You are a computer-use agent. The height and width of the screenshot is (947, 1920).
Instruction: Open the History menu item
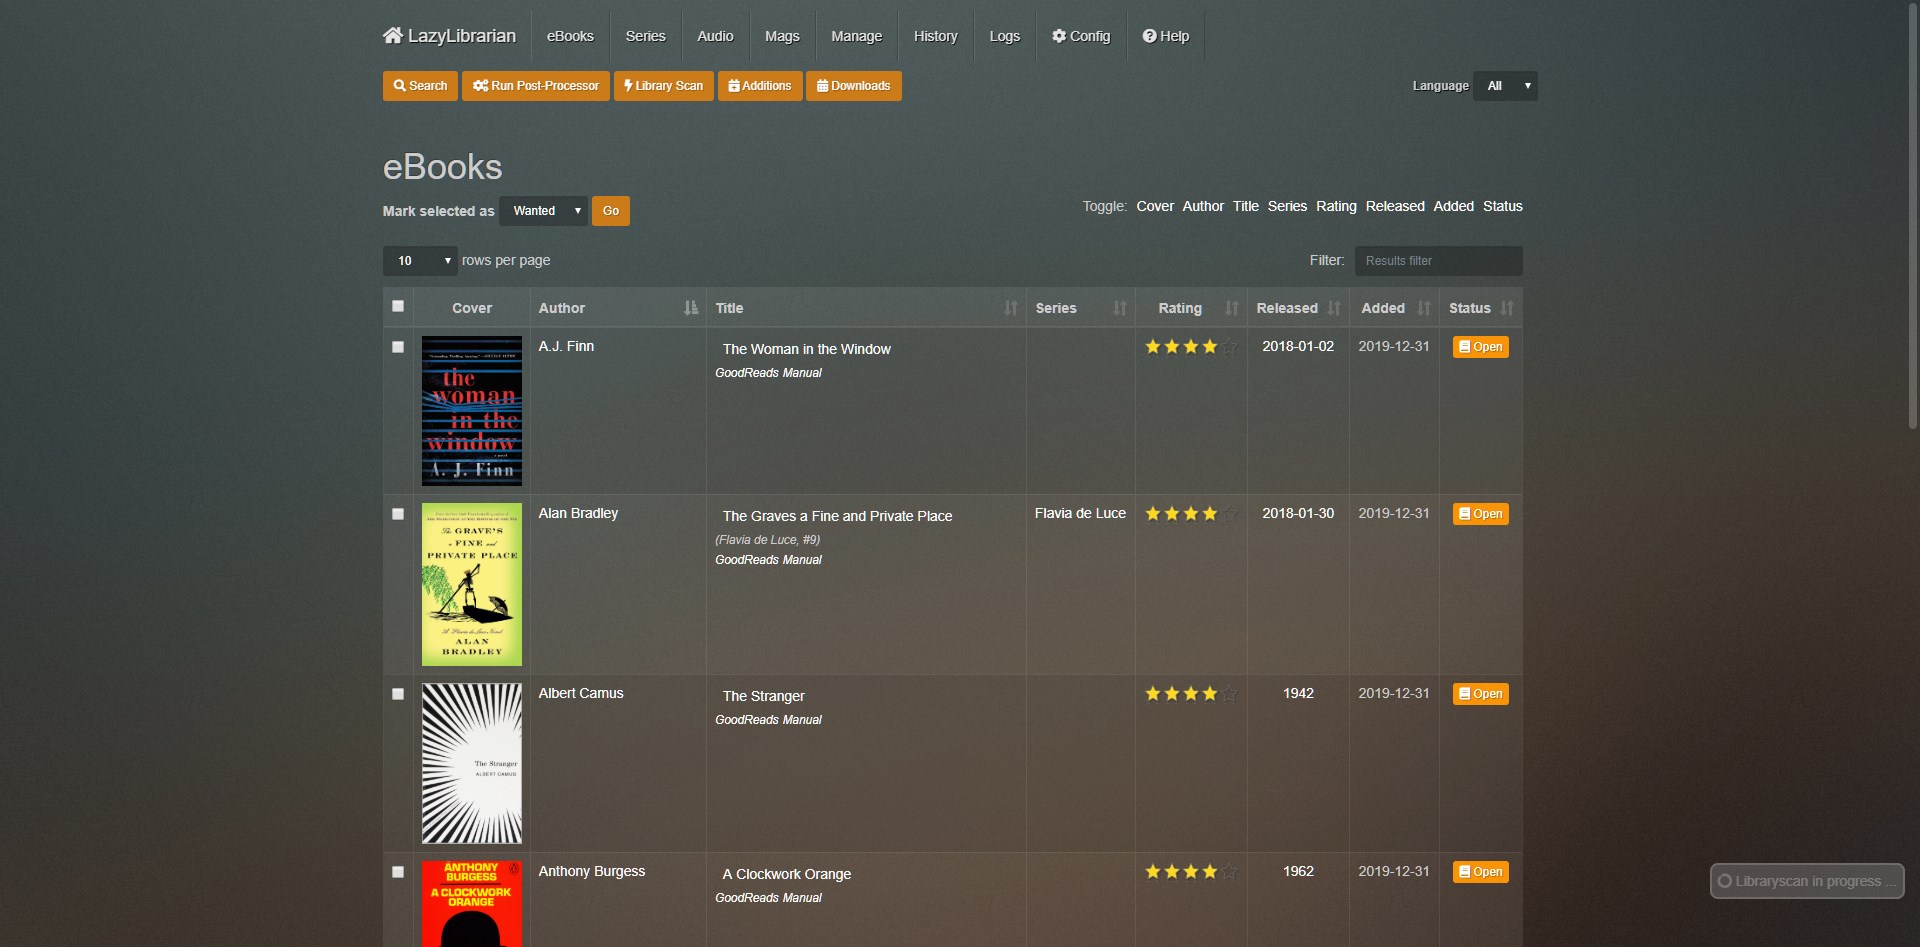[x=935, y=36]
